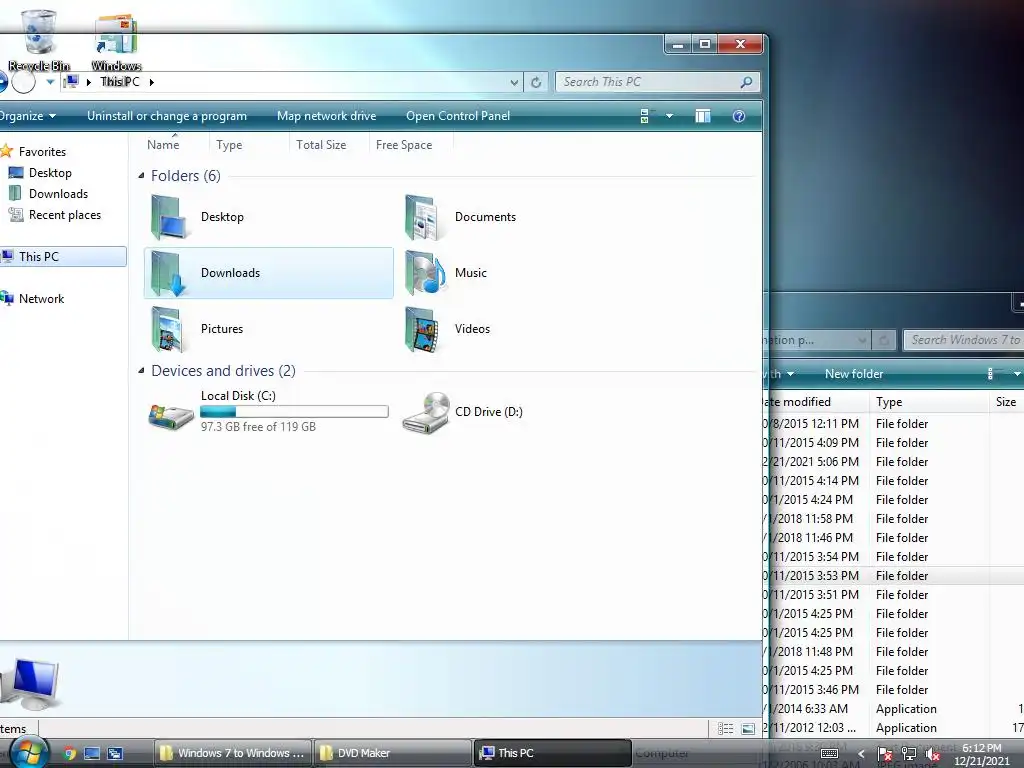1024x768 pixels.
Task: Open the Desktop folder icon
Action: click(x=168, y=217)
